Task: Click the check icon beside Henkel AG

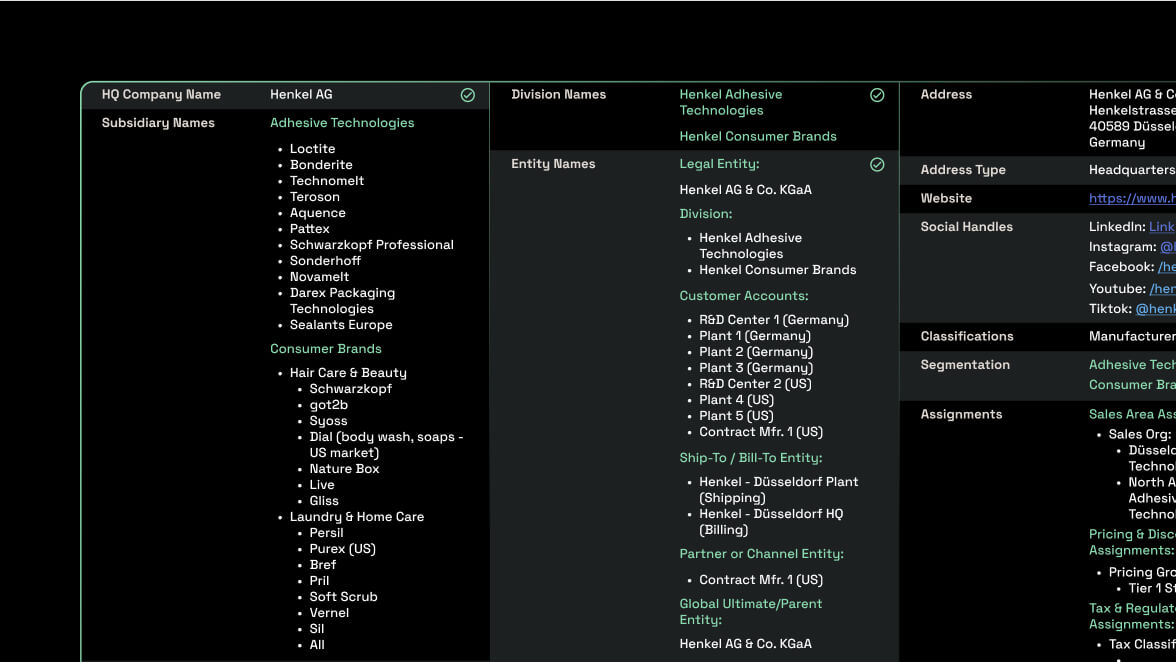Action: click(x=467, y=95)
